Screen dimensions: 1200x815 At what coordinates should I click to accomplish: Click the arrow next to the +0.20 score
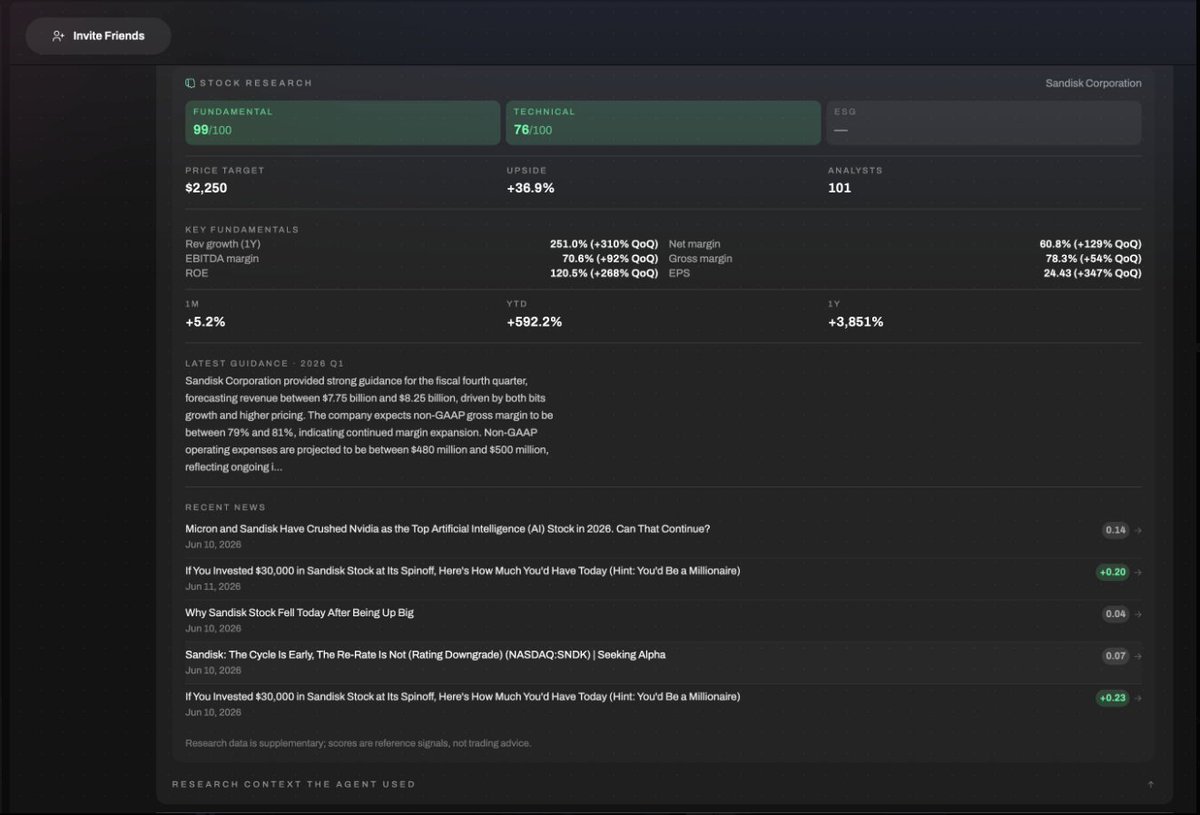tap(1137, 572)
